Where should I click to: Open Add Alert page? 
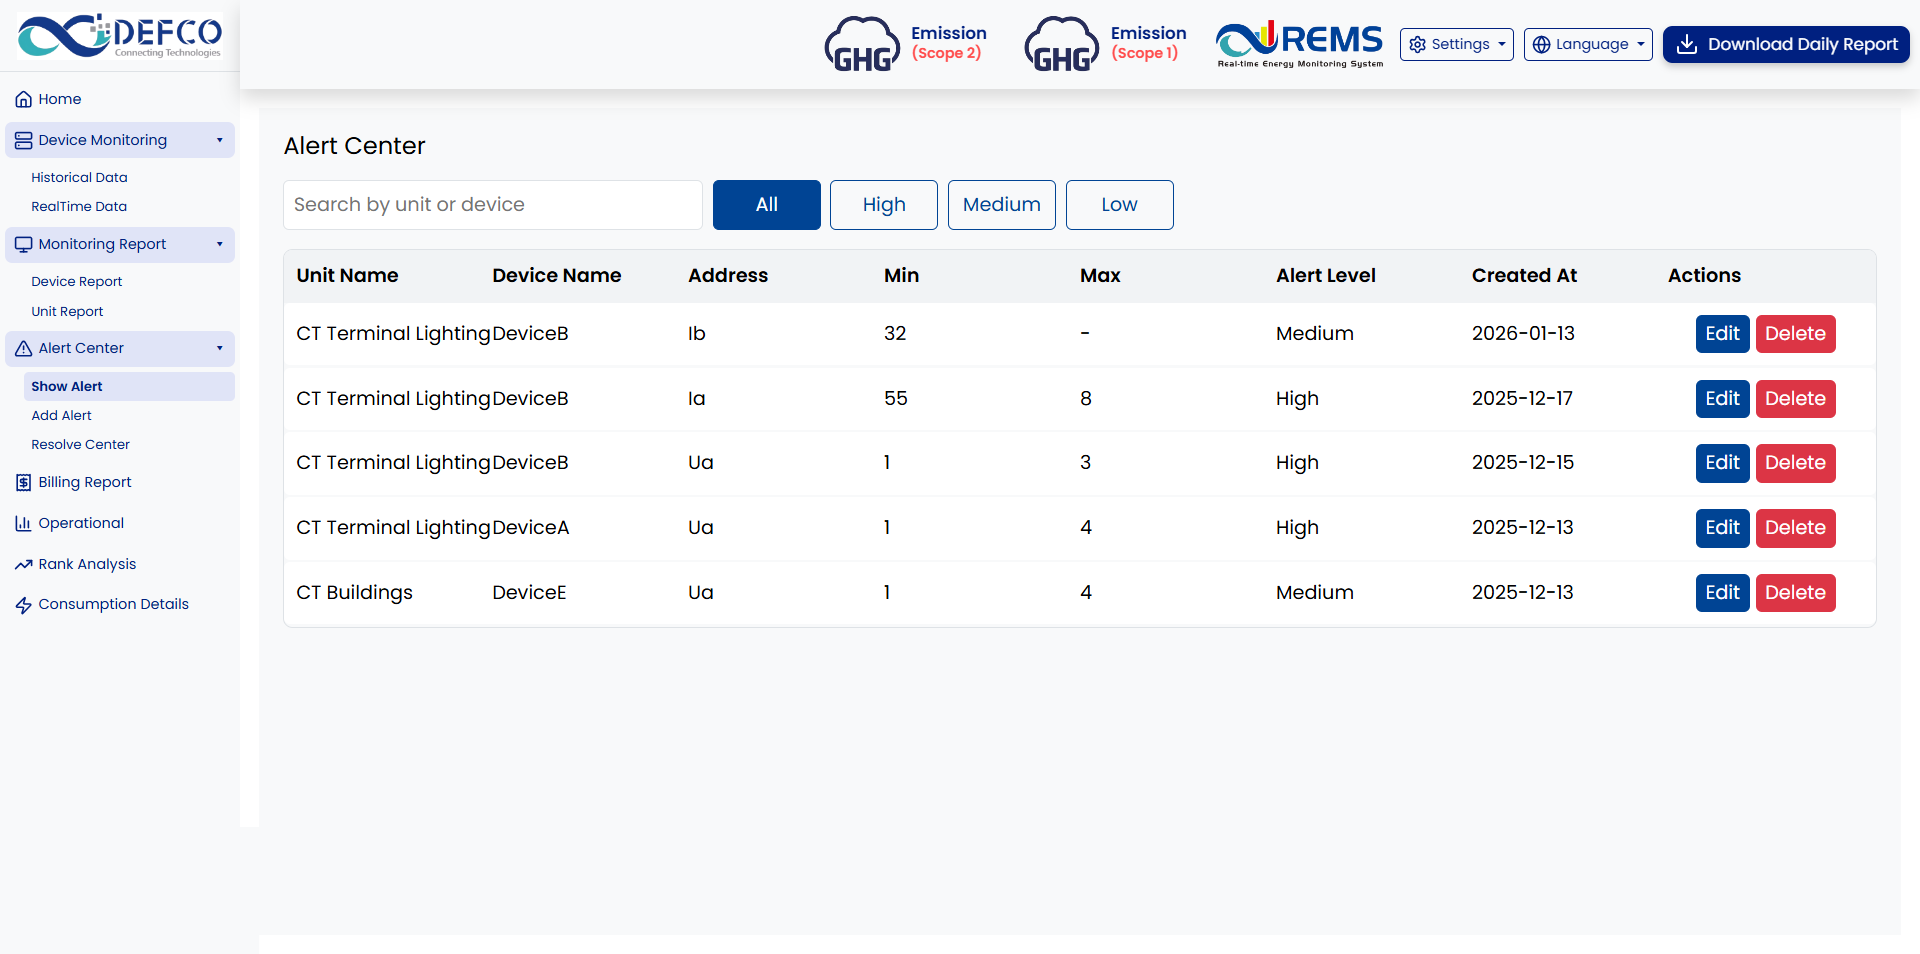click(61, 415)
